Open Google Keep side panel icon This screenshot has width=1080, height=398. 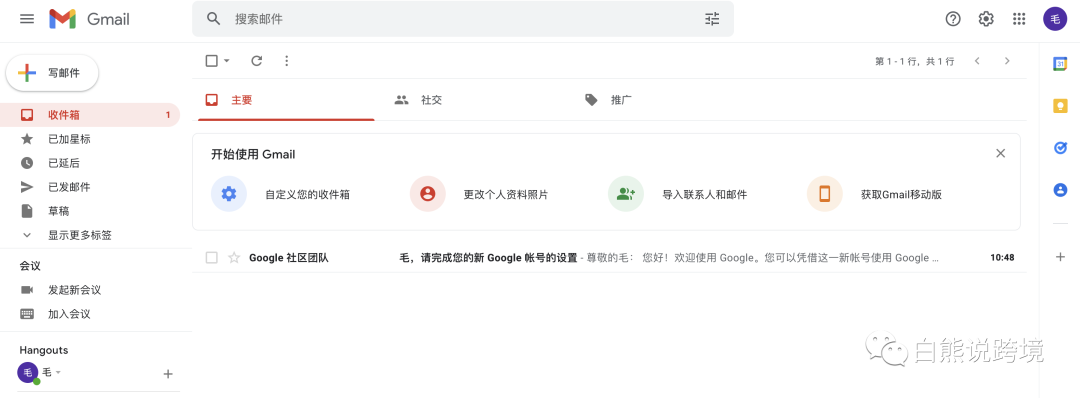(1060, 105)
